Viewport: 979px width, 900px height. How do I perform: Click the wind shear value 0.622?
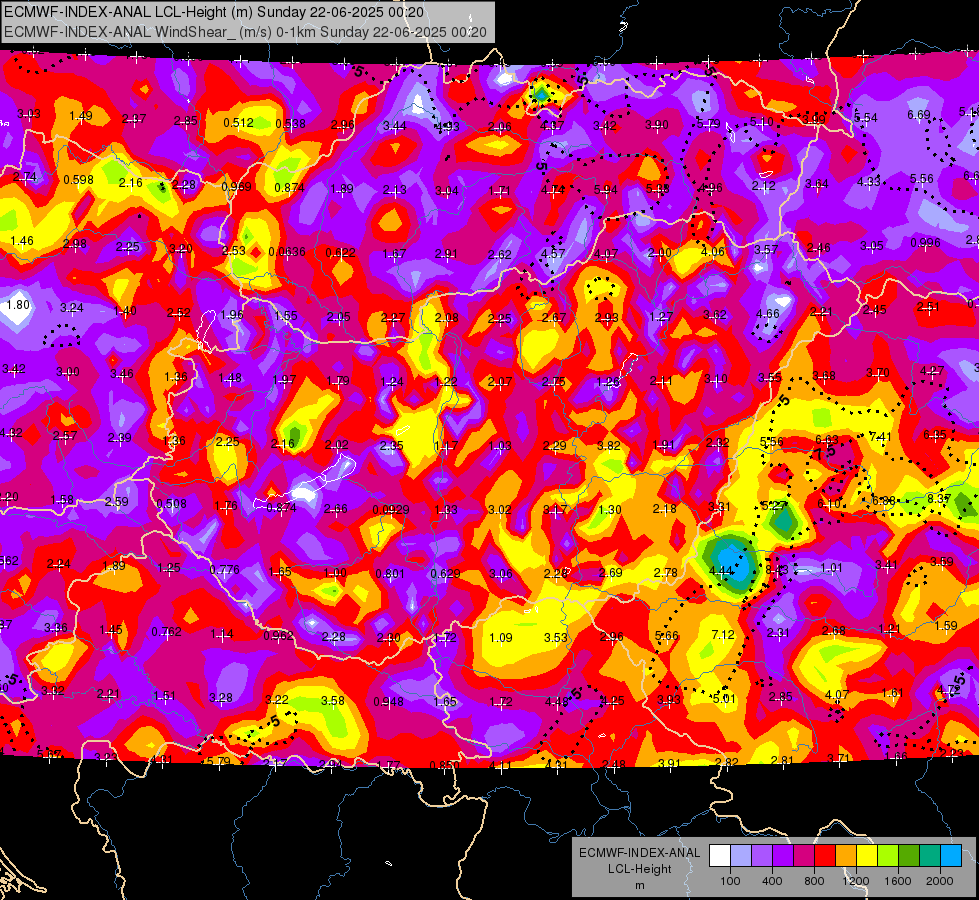pos(340,252)
